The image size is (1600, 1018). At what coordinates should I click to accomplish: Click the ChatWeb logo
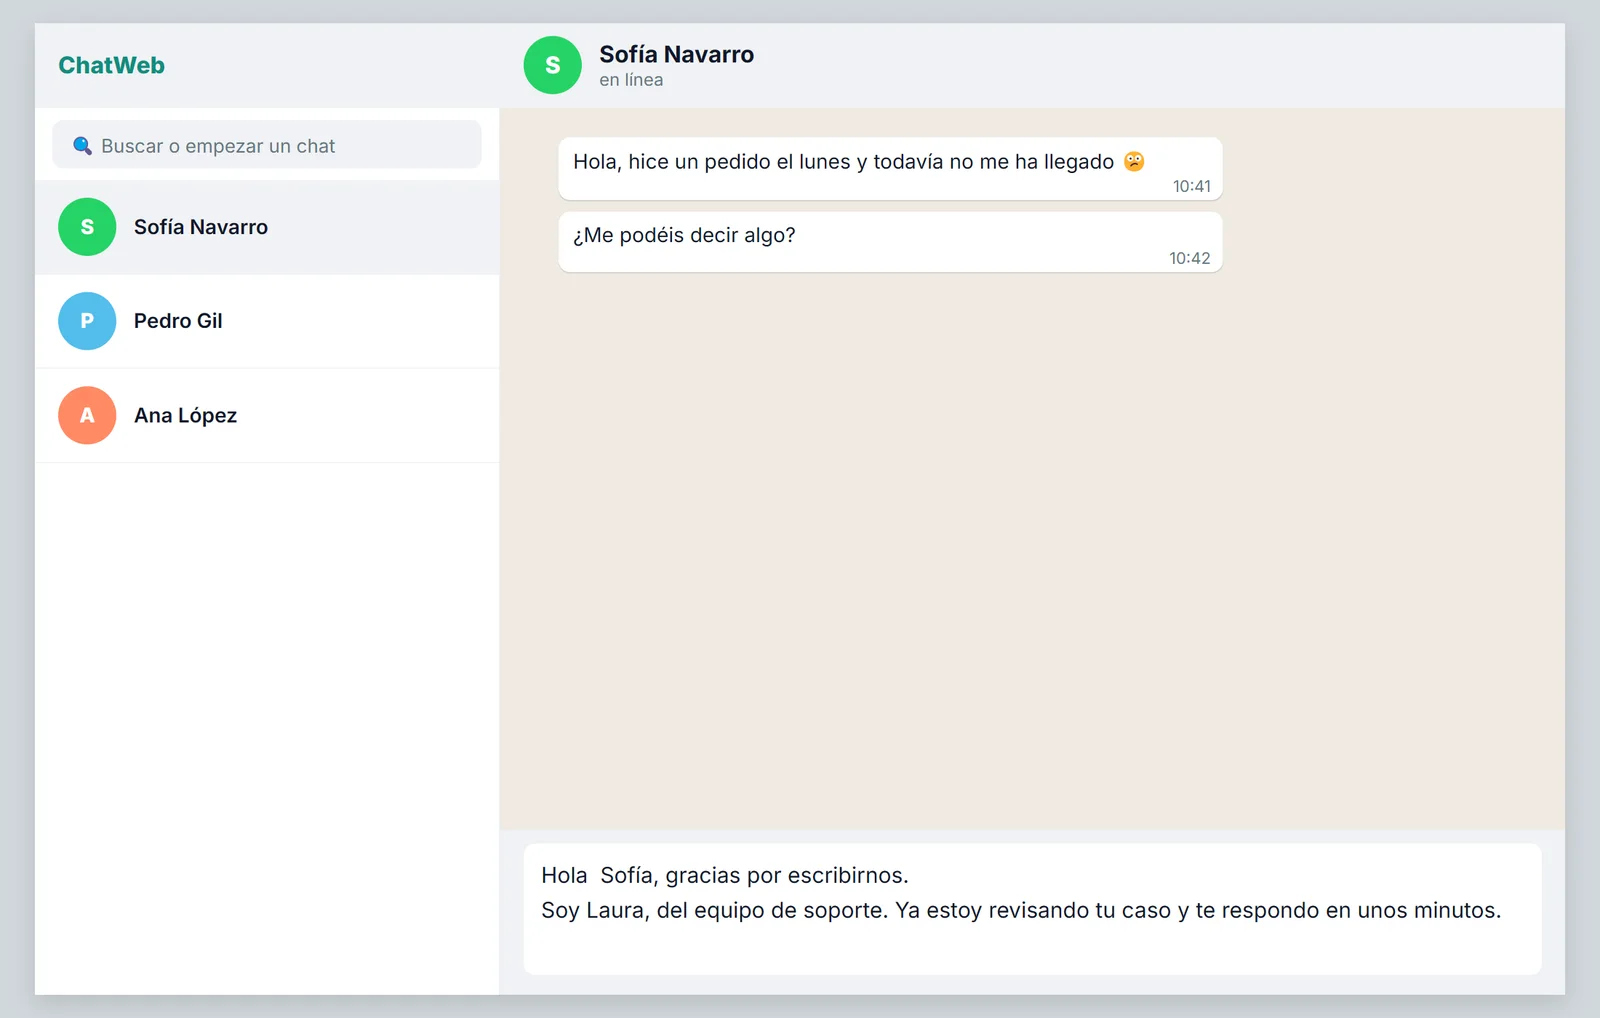point(111,65)
